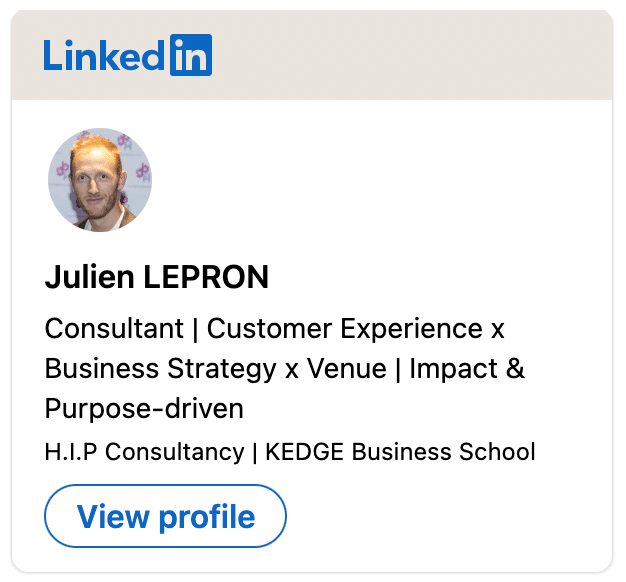Click the word "Consultant" in the headline
This screenshot has width=626, height=582.
114,329
